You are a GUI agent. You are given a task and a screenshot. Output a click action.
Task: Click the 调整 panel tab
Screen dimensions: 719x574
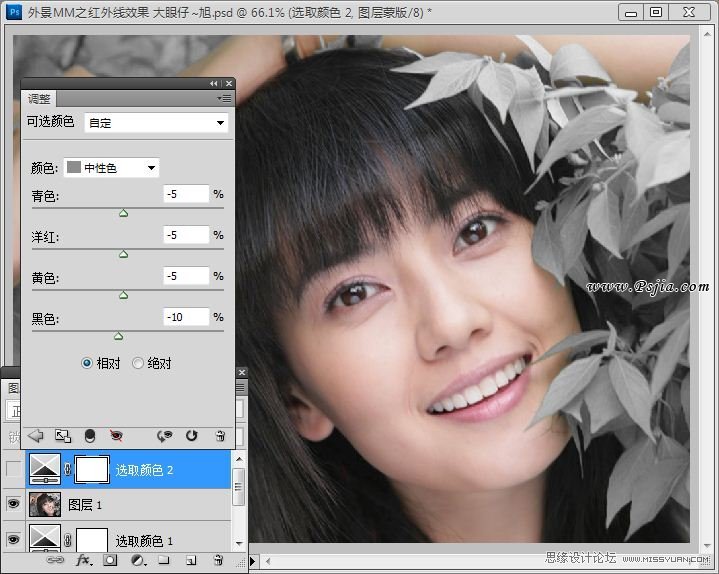pos(40,99)
